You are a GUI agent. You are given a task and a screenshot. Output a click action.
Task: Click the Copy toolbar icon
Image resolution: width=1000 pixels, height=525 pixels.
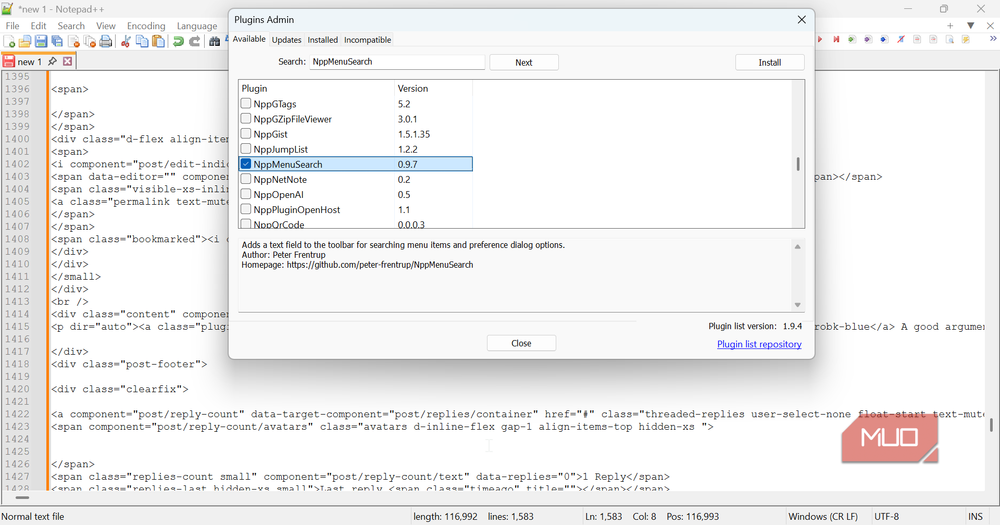(142, 41)
